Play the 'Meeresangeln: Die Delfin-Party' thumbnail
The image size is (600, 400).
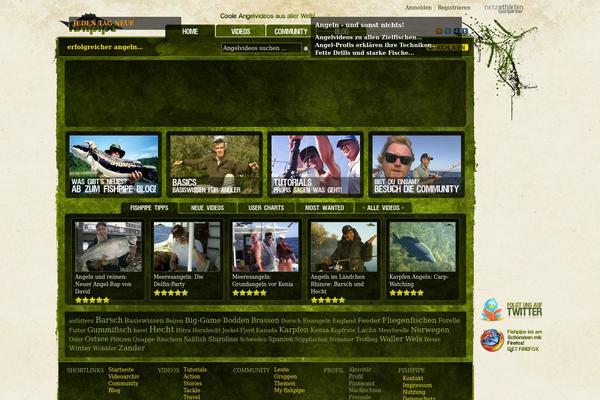187,247
